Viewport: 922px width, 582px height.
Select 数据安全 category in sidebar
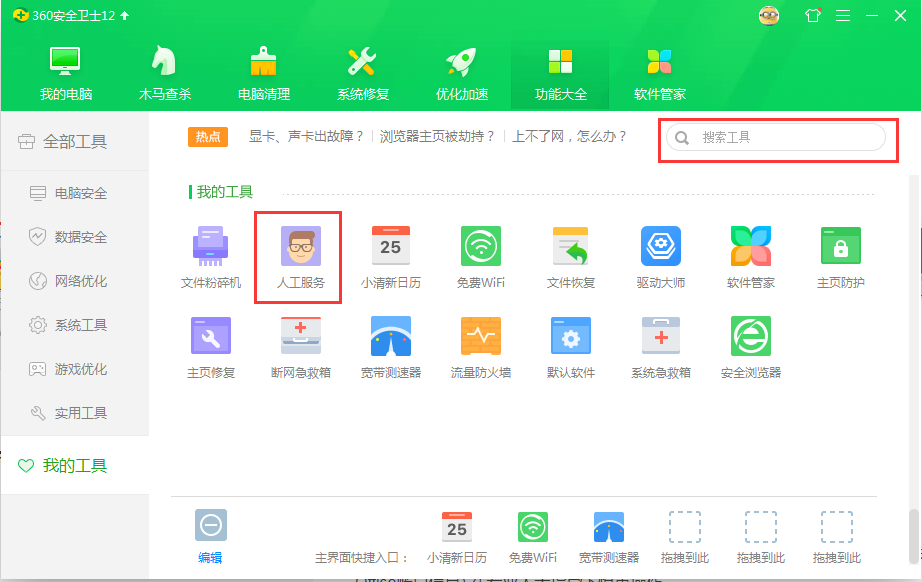(75, 237)
